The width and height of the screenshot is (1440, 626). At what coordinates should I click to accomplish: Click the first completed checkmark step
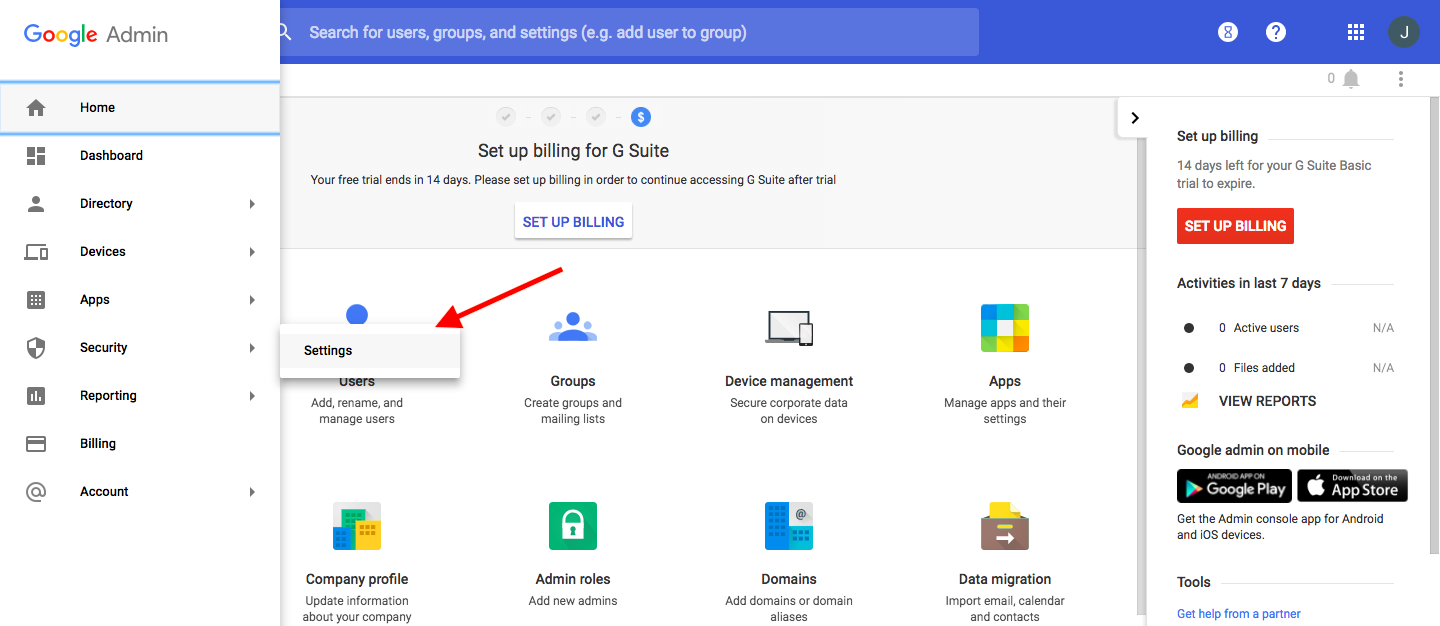(506, 117)
